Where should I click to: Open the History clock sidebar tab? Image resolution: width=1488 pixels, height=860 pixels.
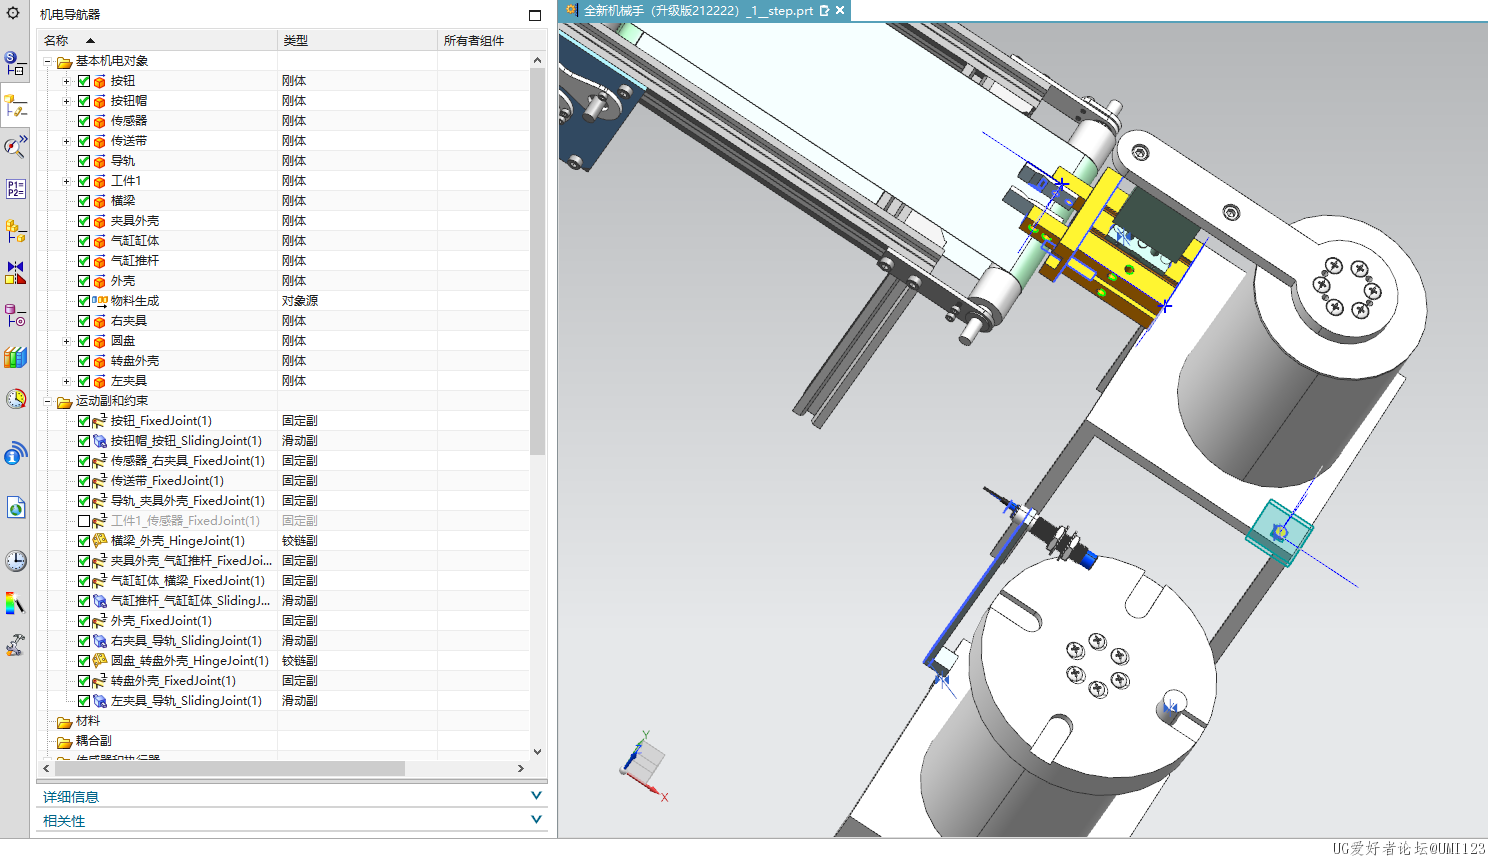click(15, 561)
